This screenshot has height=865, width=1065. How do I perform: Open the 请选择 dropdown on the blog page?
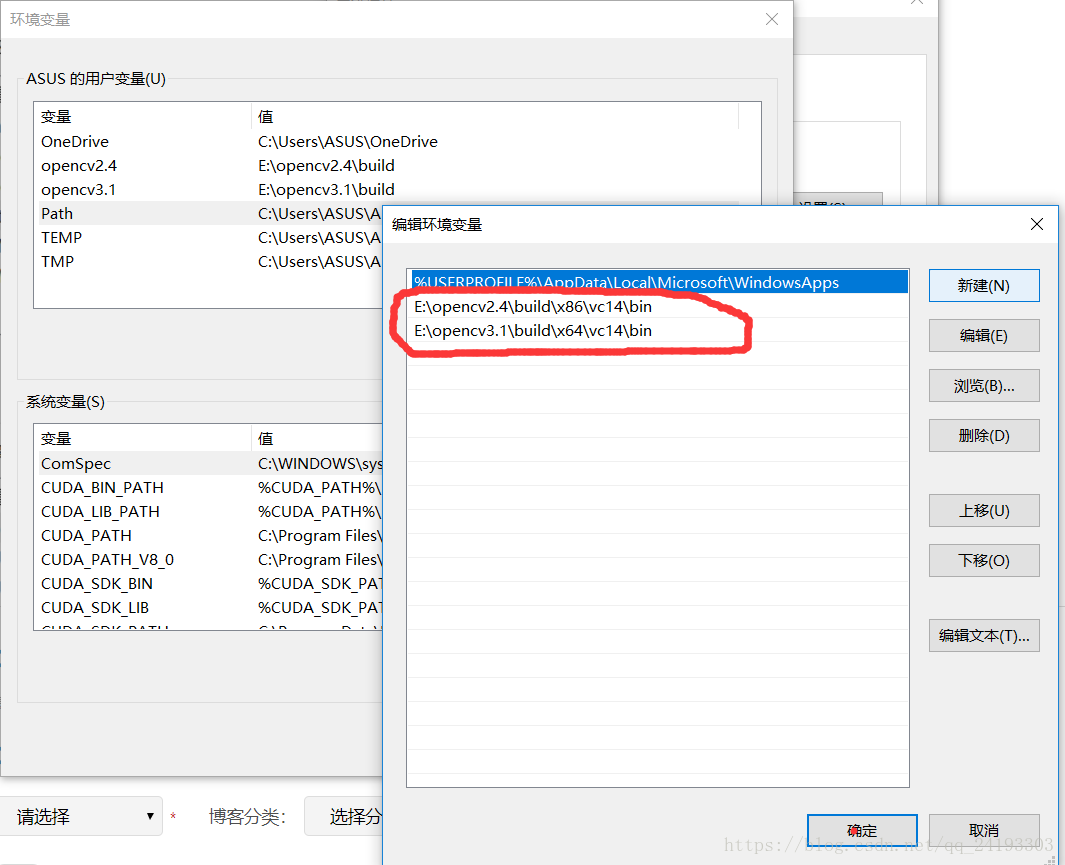[x=81, y=816]
